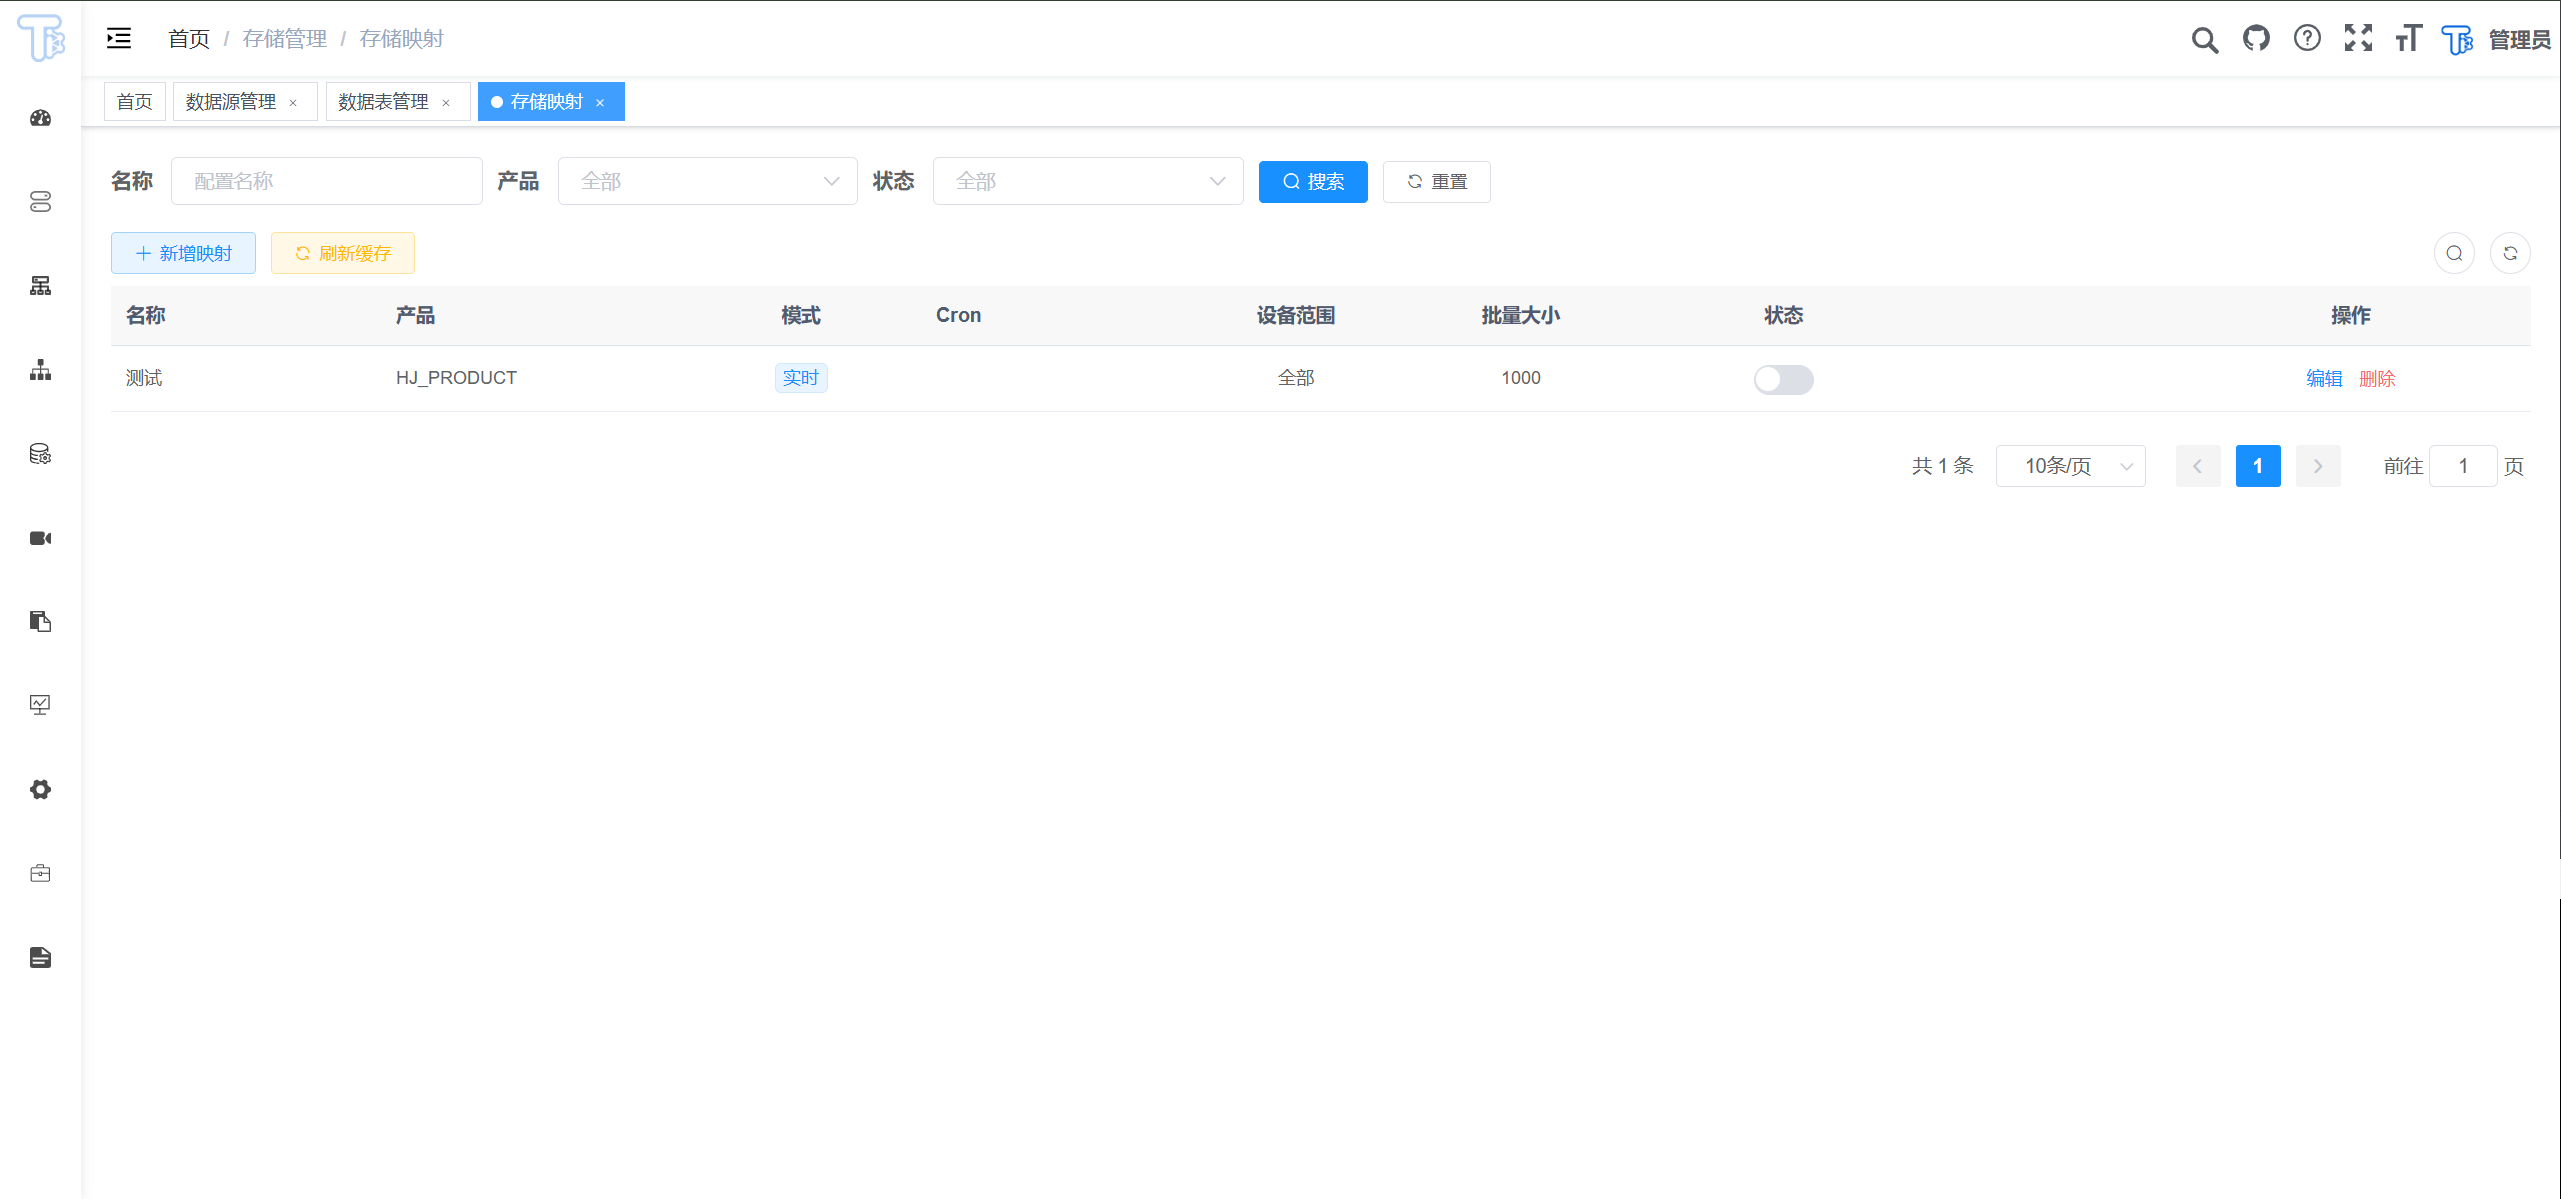Screen dimensions: 2561x1199
Task: Toggle the status switch for 测试 row
Action: click(x=1783, y=379)
